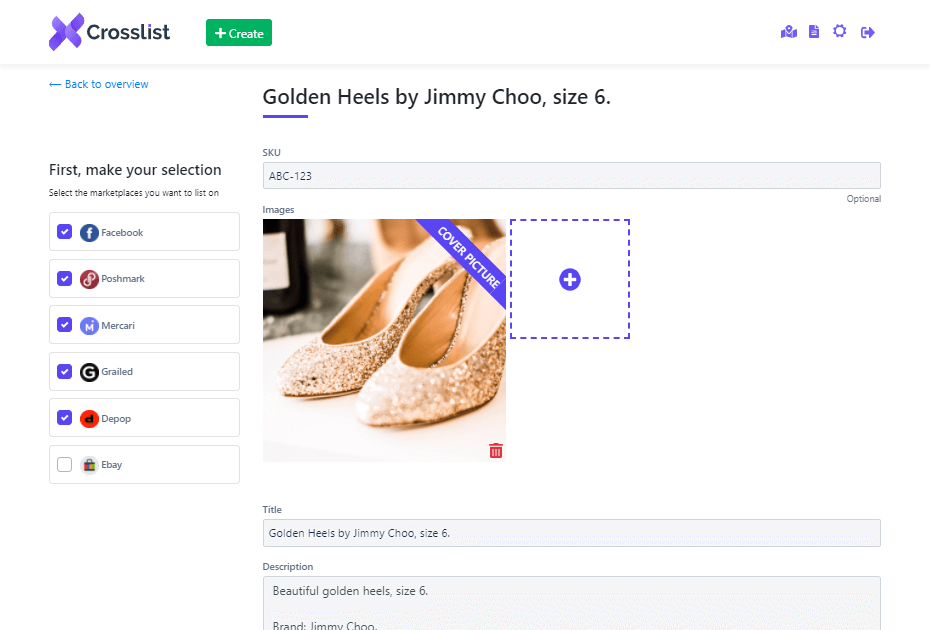Screen dimensions: 930x630
Task: Uncheck the Mercari marketplace checkbox
Action: pos(65,324)
